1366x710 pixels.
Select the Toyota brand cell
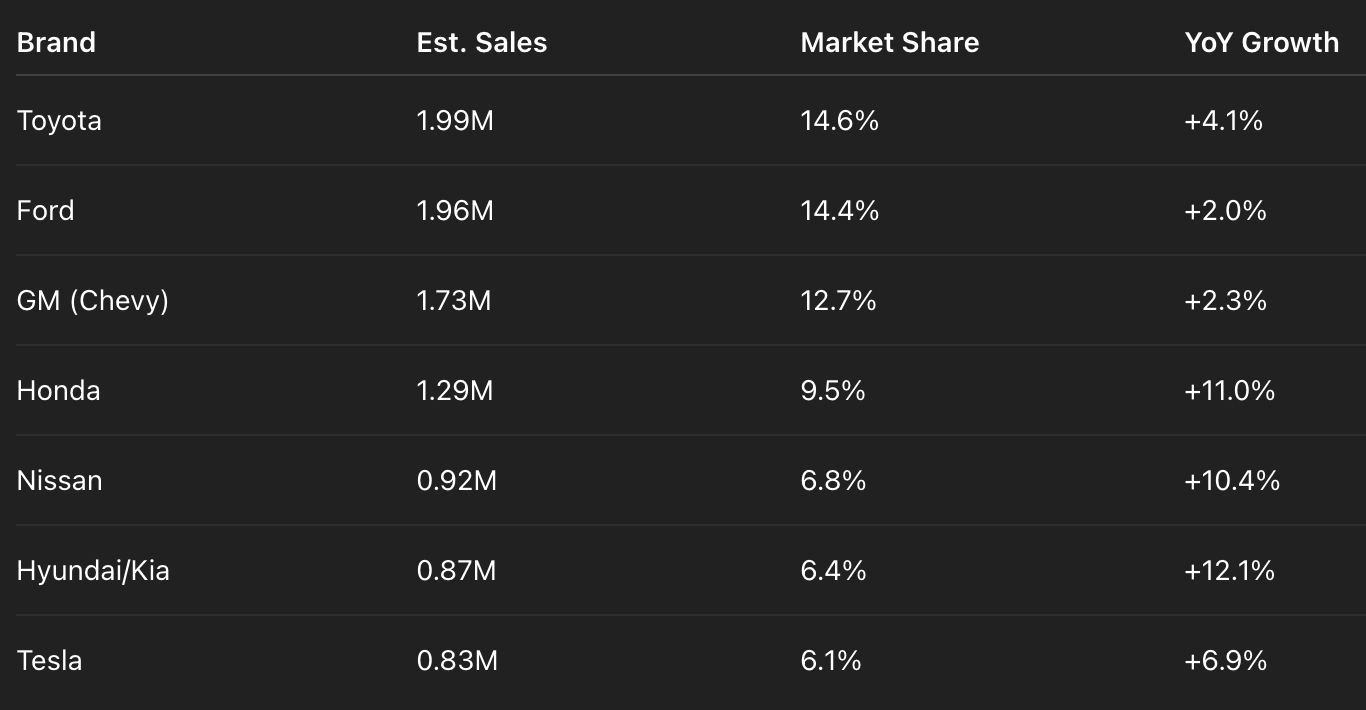coord(59,121)
